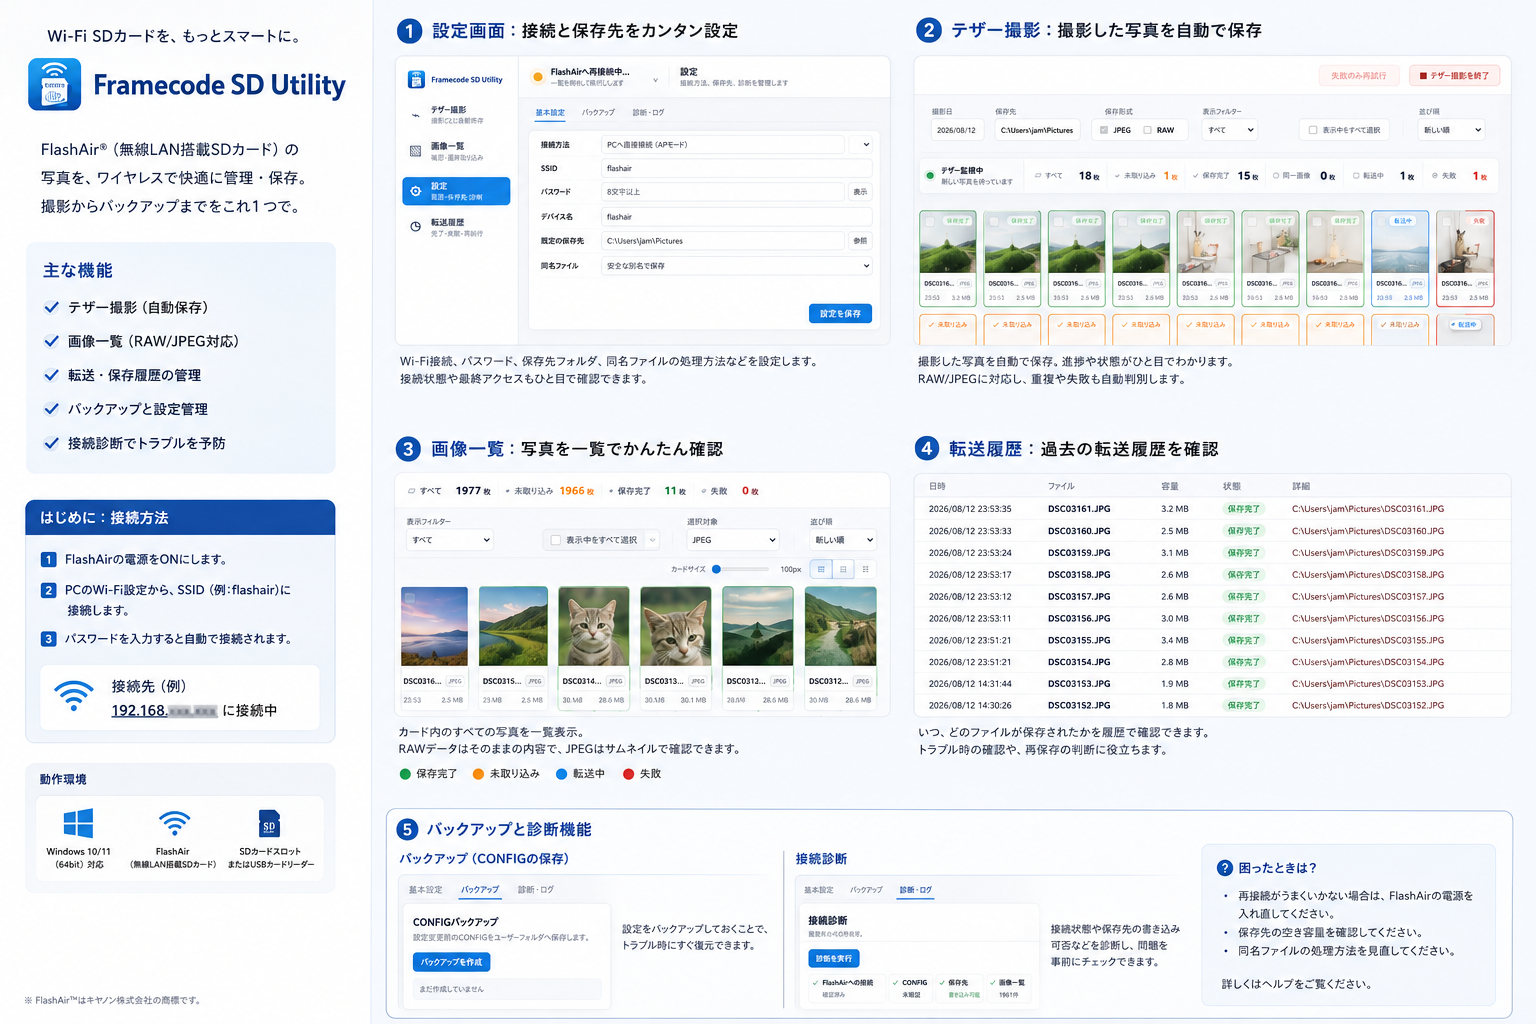The width and height of the screenshot is (1536, 1024).
Task: Click the すべて 18枚 icon in tether stats
Action: coord(1038,176)
